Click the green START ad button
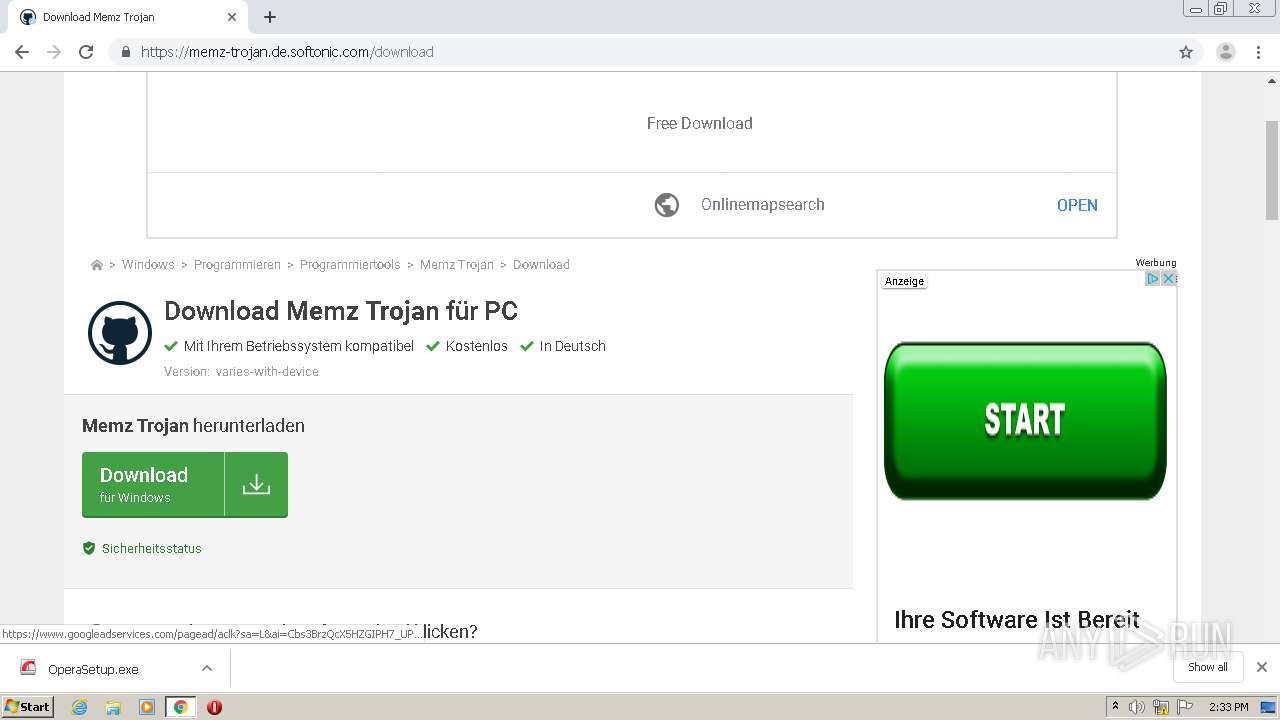 pos(1025,421)
